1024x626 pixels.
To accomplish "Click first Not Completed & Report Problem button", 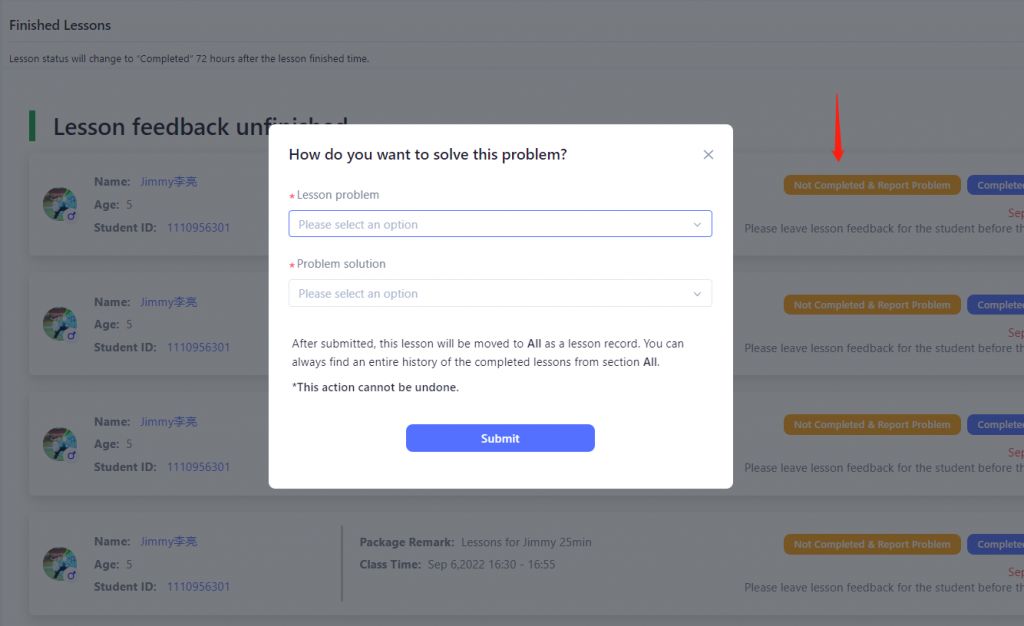I will point(872,185).
